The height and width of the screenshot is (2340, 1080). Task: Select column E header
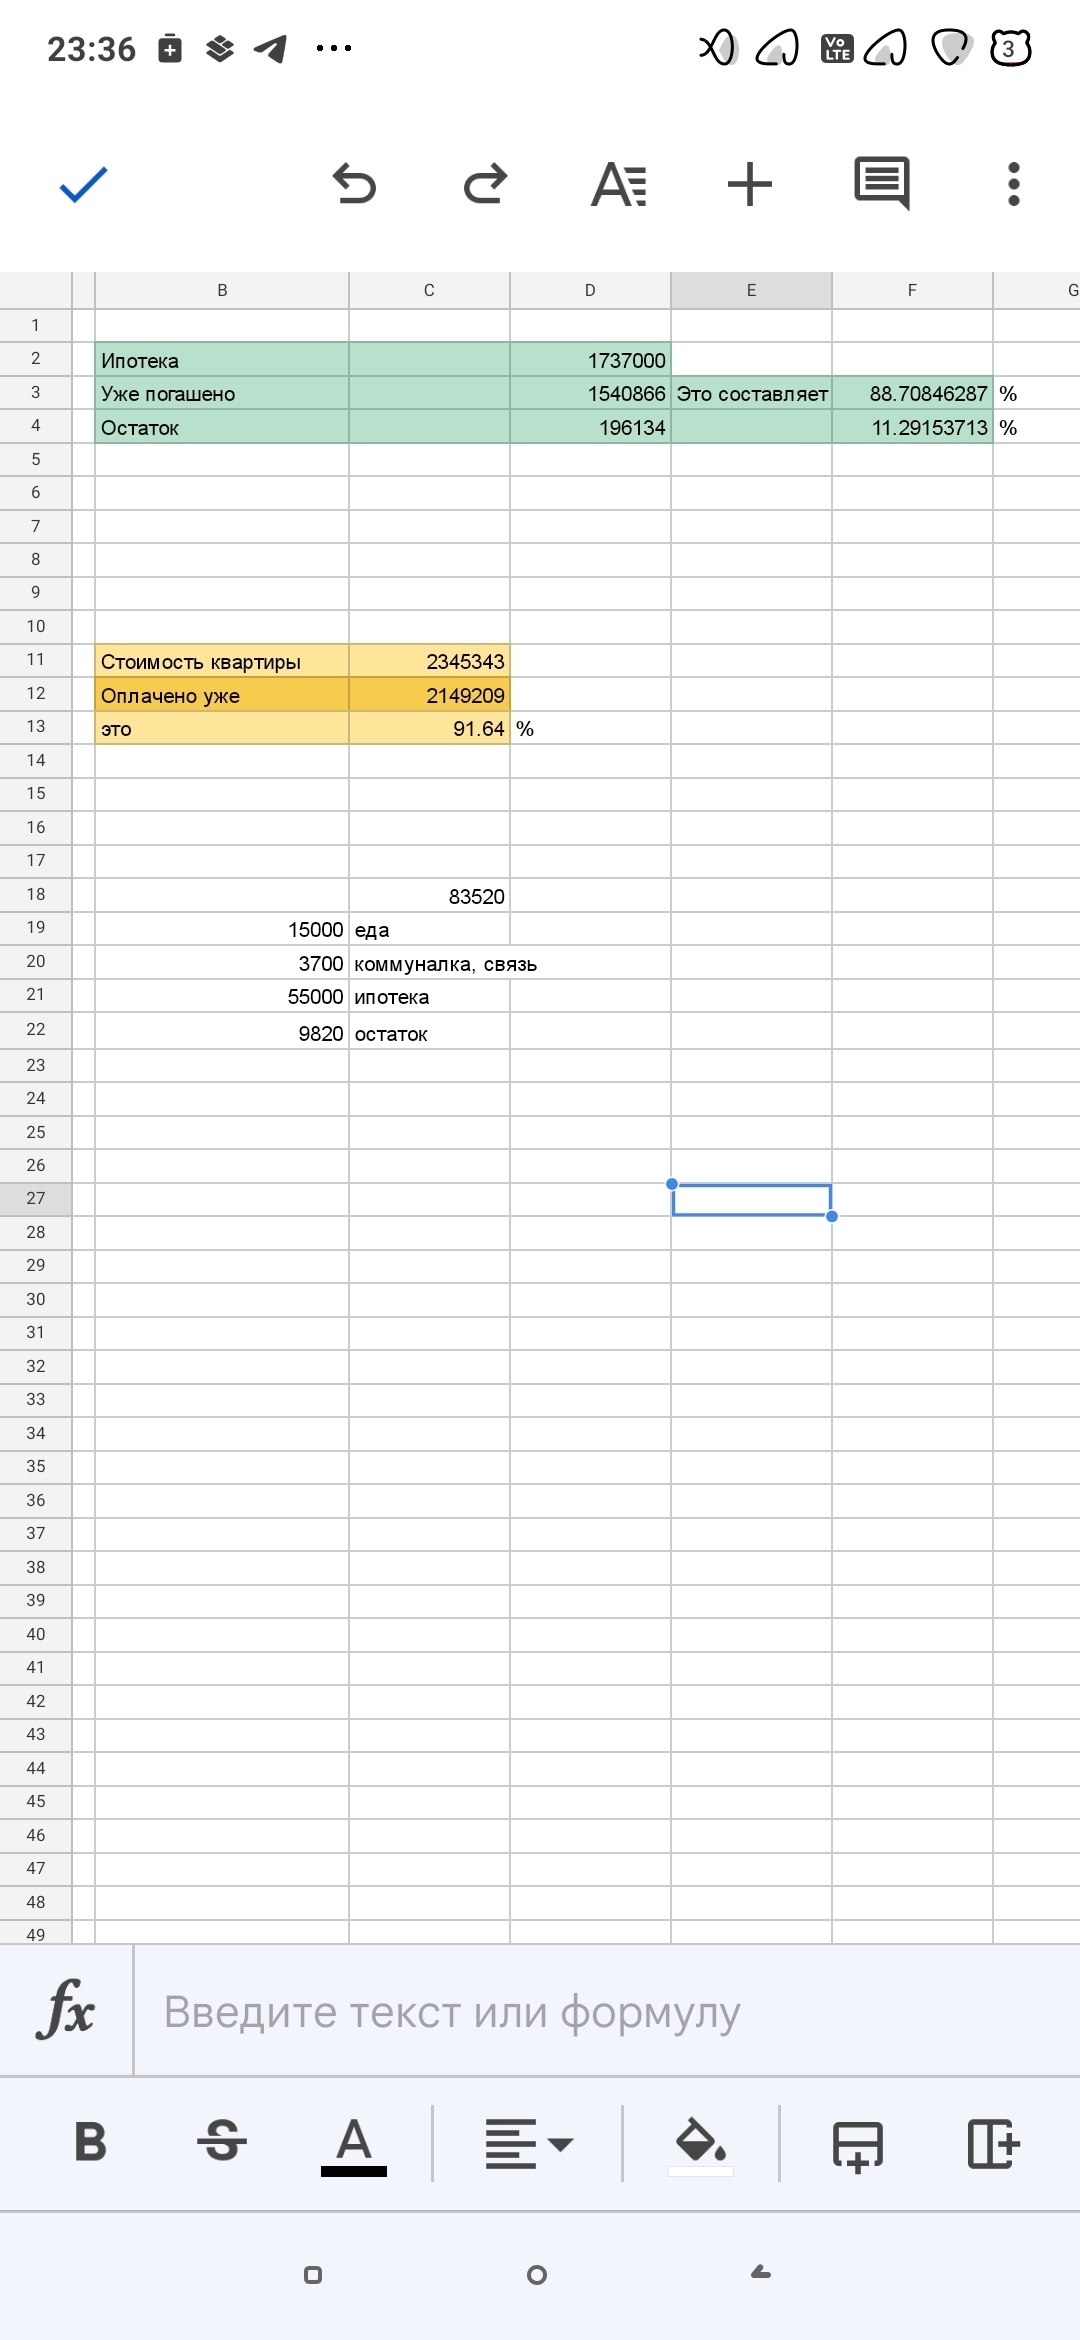point(751,291)
